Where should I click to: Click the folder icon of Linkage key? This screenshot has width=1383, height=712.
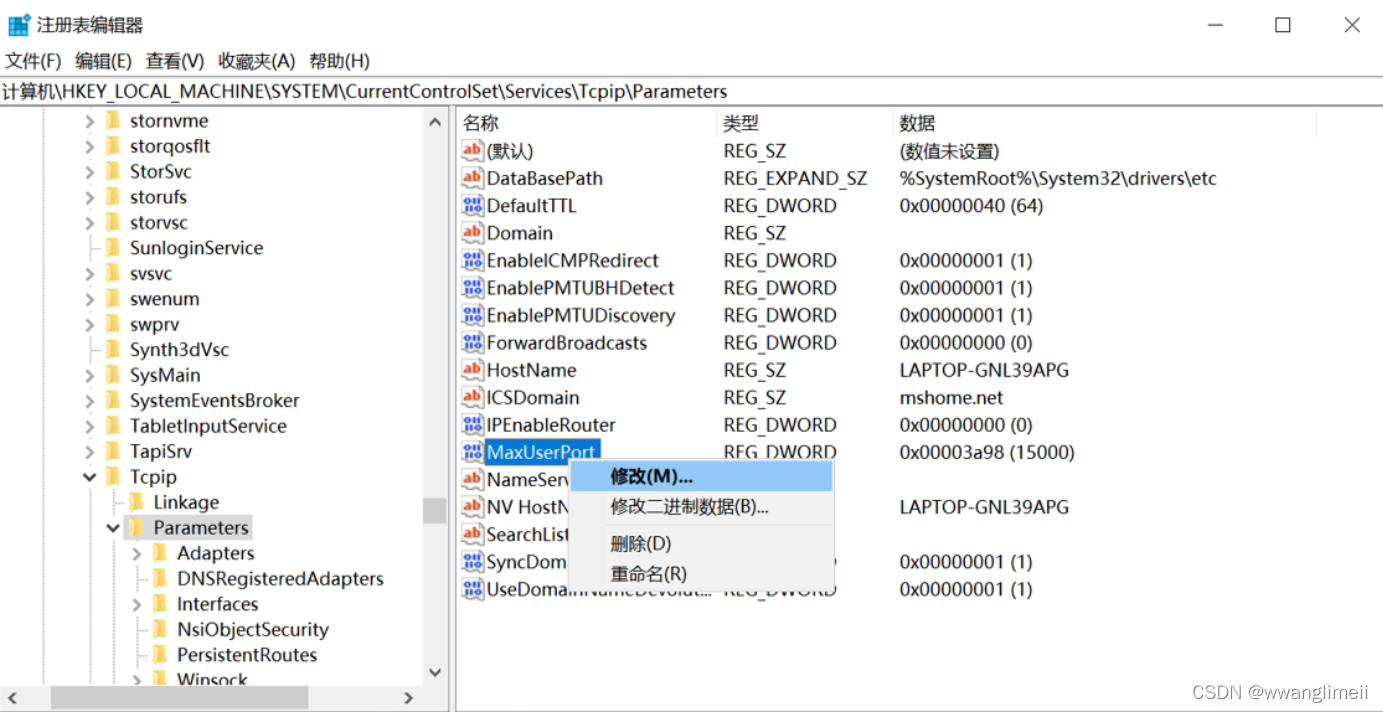point(136,502)
